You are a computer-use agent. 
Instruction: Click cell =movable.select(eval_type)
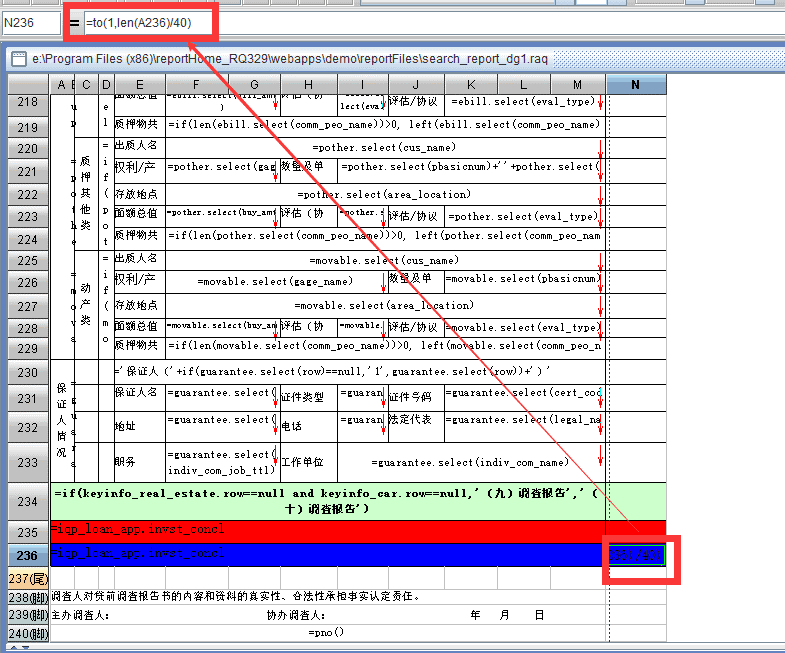coord(525,328)
